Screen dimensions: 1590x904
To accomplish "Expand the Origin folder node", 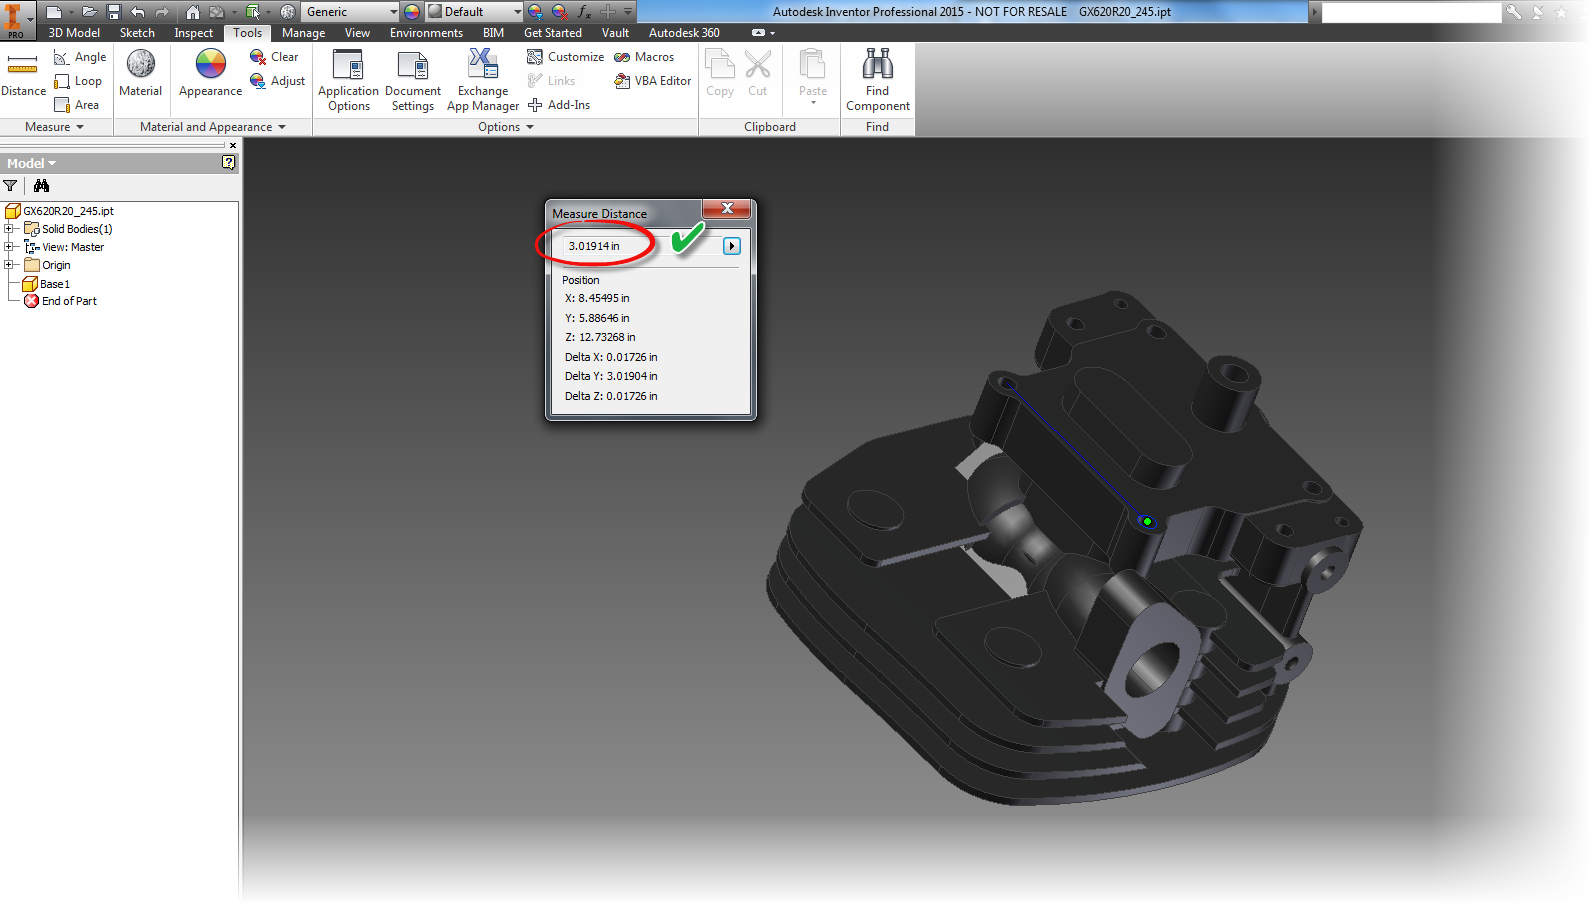I will [x=8, y=265].
